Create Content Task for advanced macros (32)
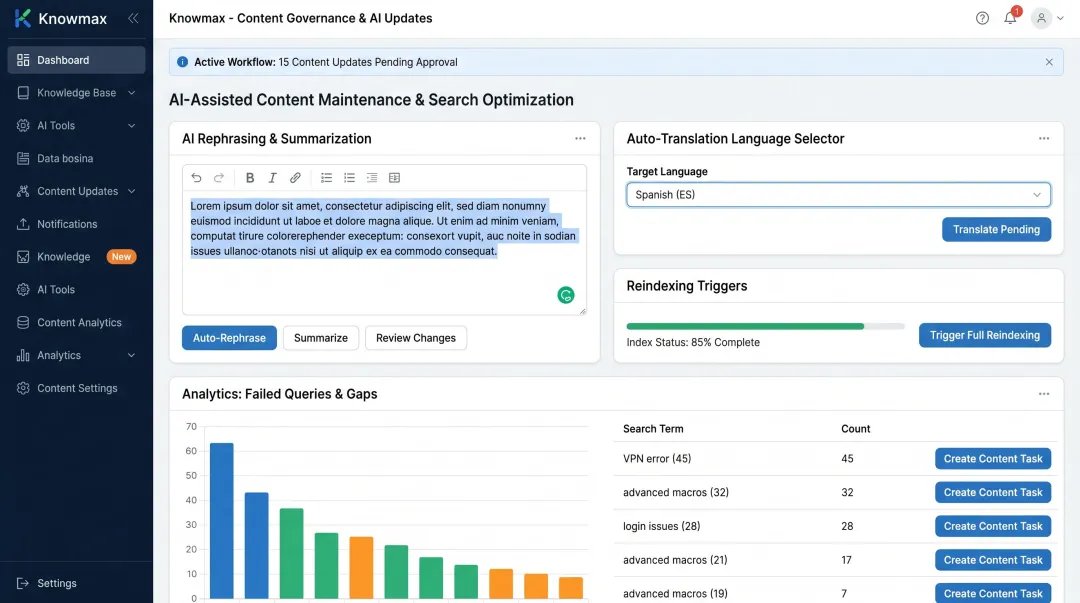The width and height of the screenshot is (1080, 603). pos(993,492)
